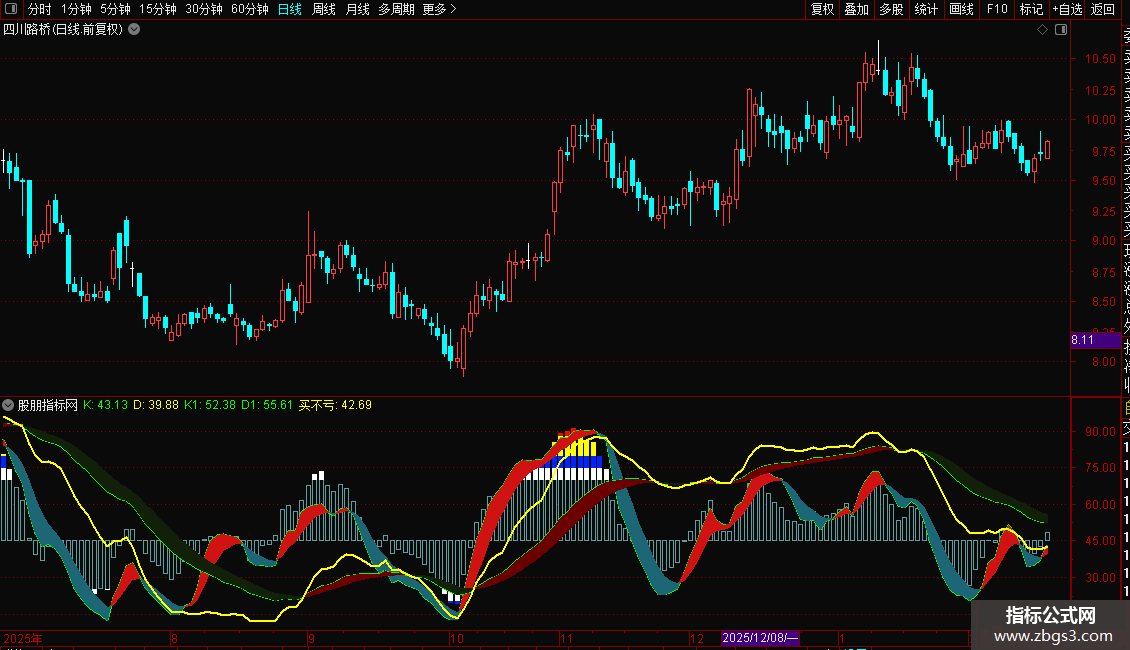The height and width of the screenshot is (650, 1130).
Task: Click the 标记 mark button
Action: 1031,9
